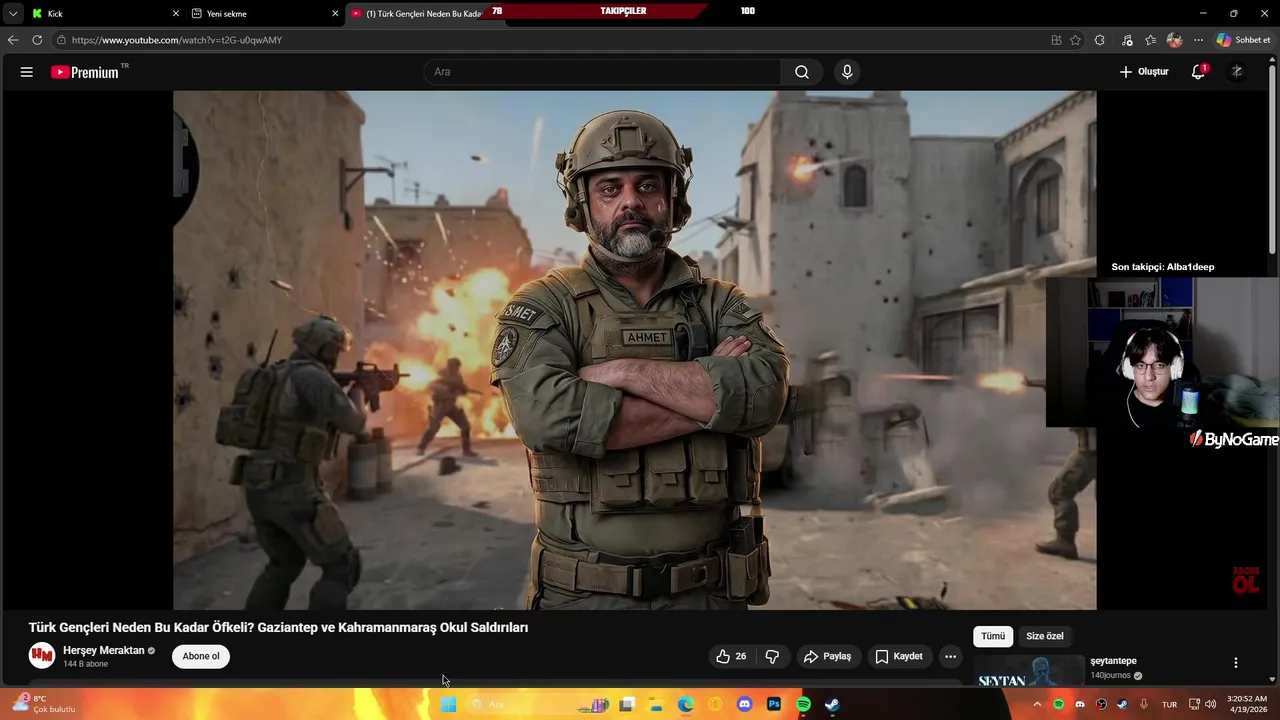Open the microphone icon in the system tray
This screenshot has width=1280, height=720.
(1144, 704)
